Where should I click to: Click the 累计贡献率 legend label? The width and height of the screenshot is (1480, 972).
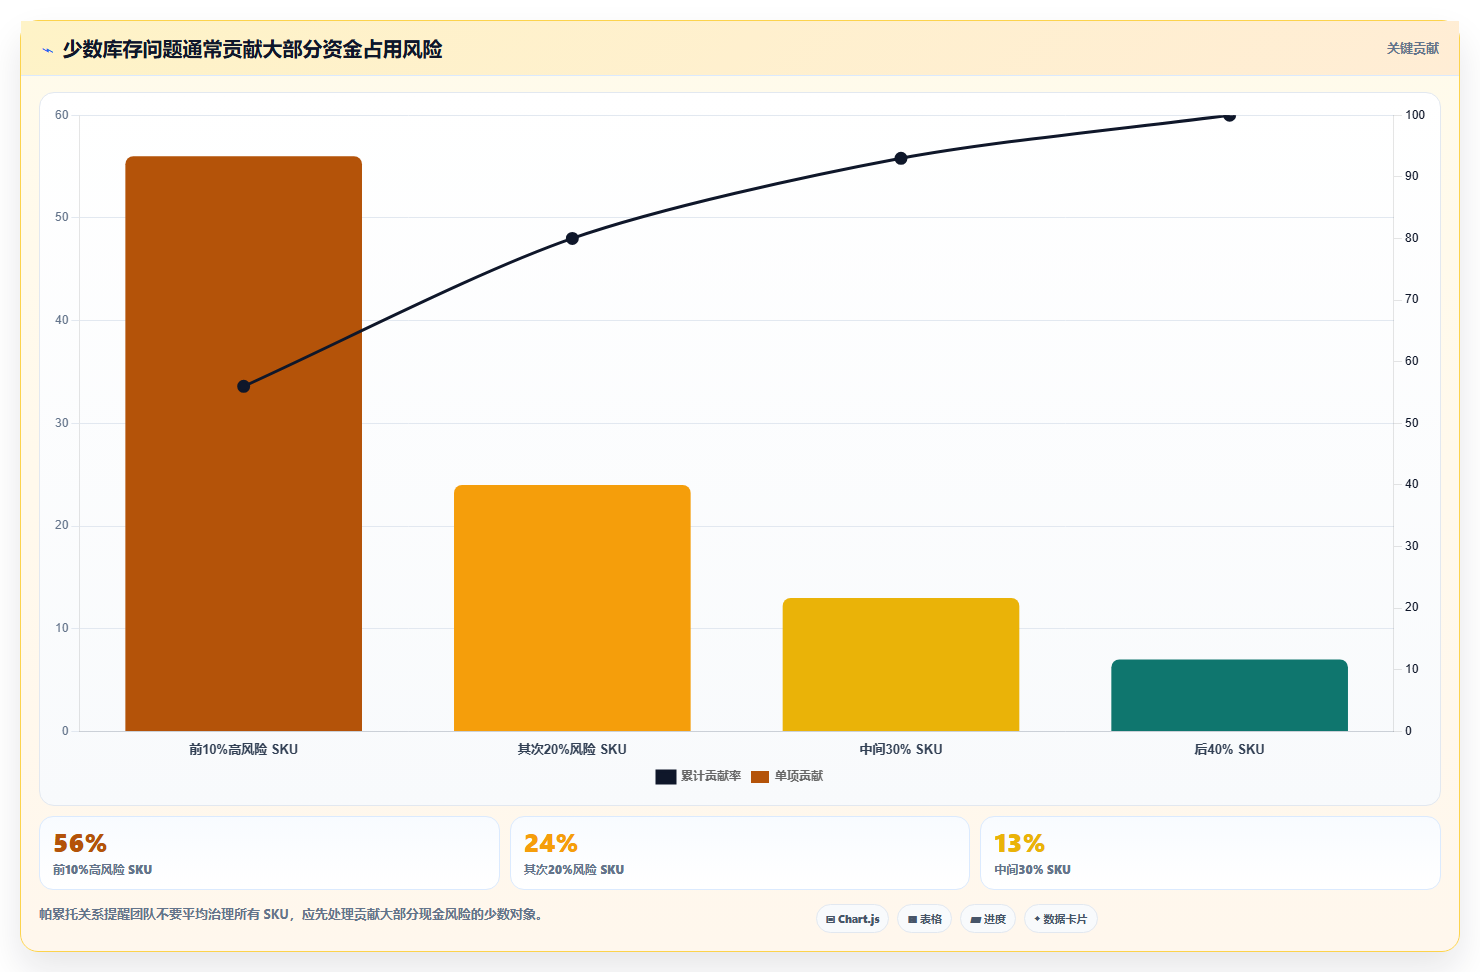[711, 776]
